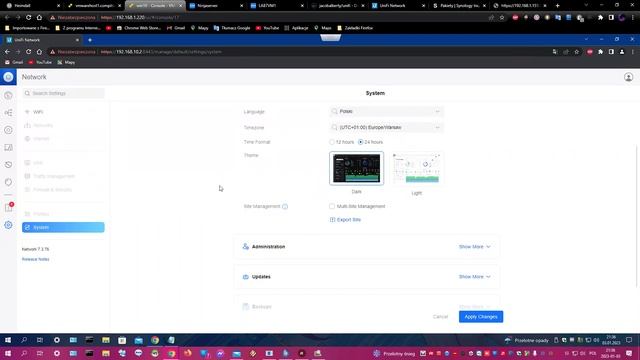Select 24 hours time format
The image size is (640, 360).
tap(360, 142)
